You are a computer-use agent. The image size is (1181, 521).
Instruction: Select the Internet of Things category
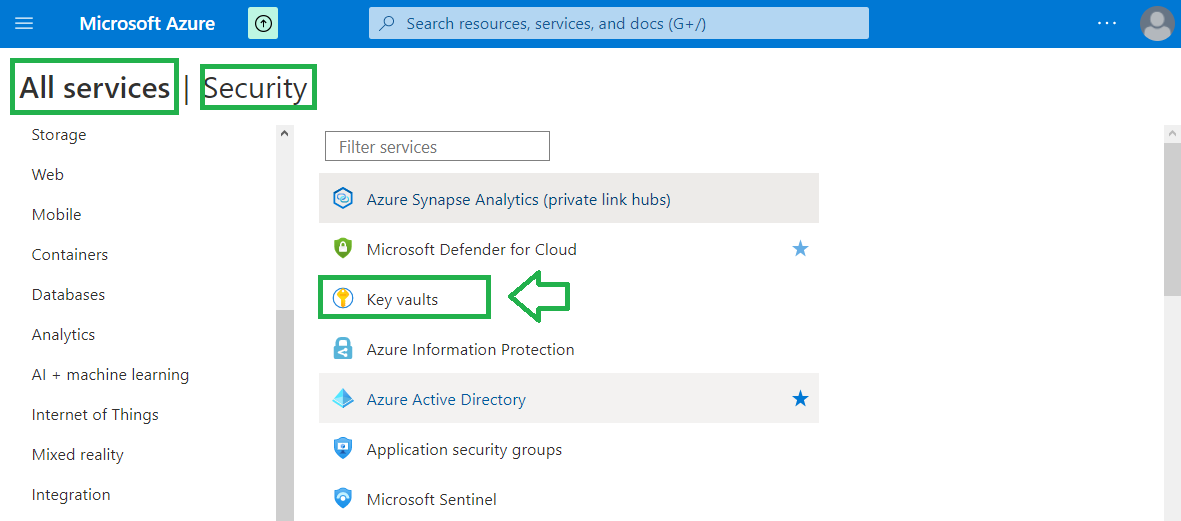(95, 414)
